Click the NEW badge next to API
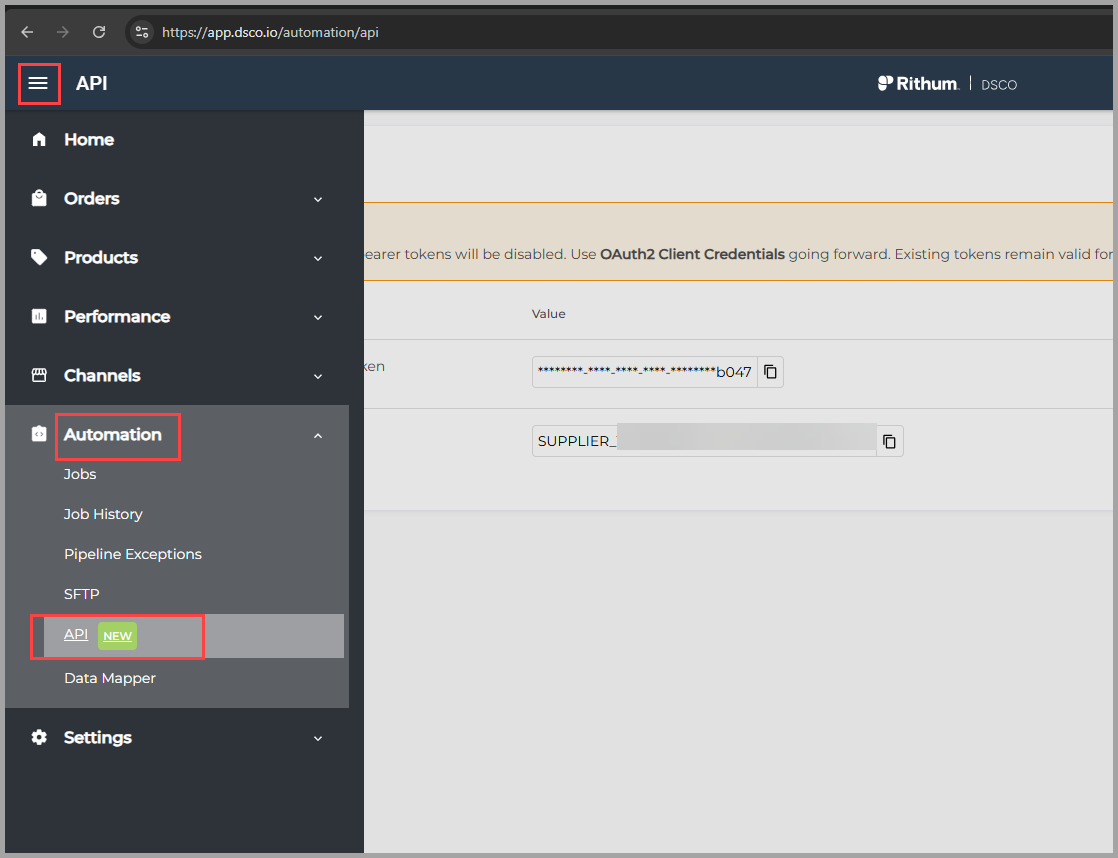The height and width of the screenshot is (858, 1118). click(x=117, y=635)
